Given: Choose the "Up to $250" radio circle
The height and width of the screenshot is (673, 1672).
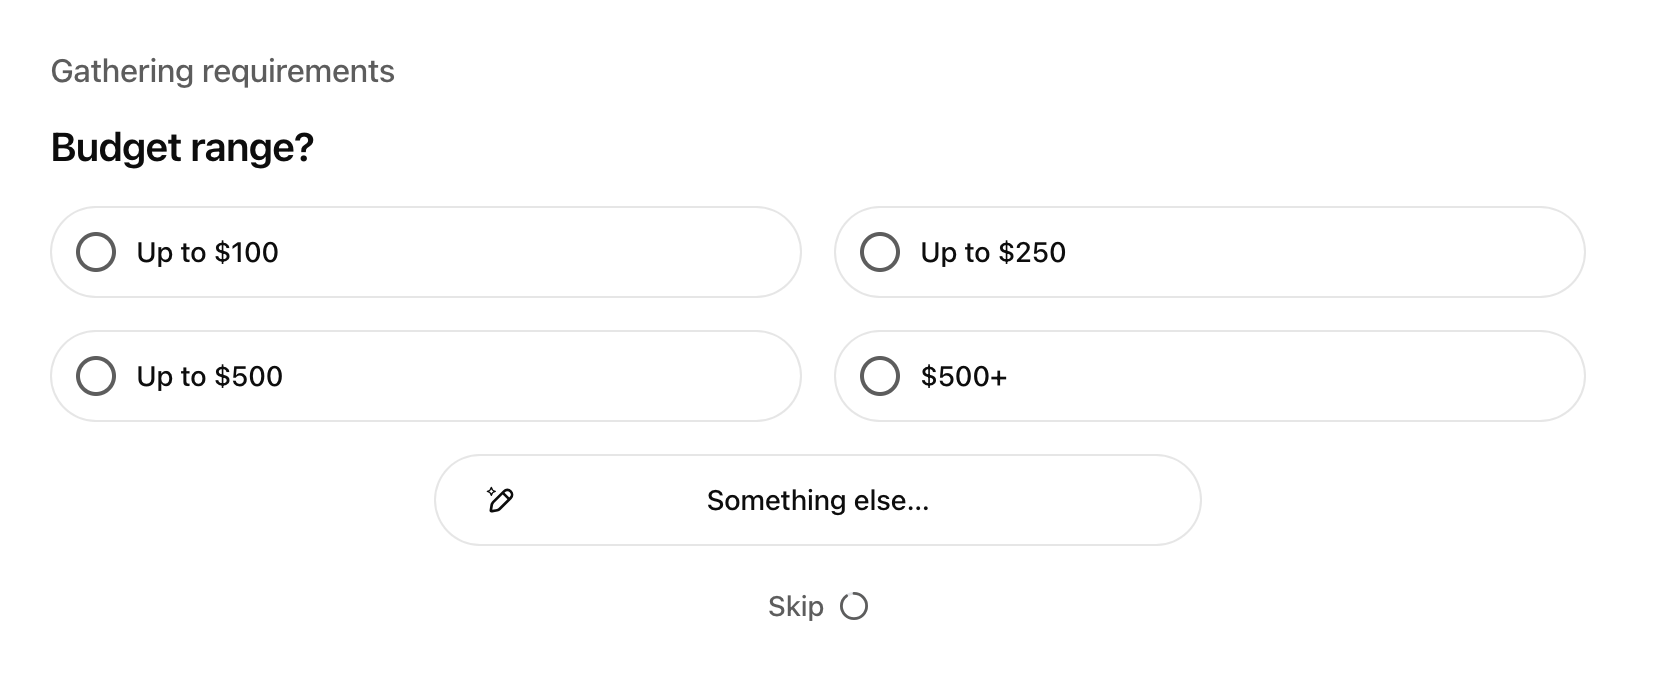Looking at the screenshot, I should tap(880, 252).
